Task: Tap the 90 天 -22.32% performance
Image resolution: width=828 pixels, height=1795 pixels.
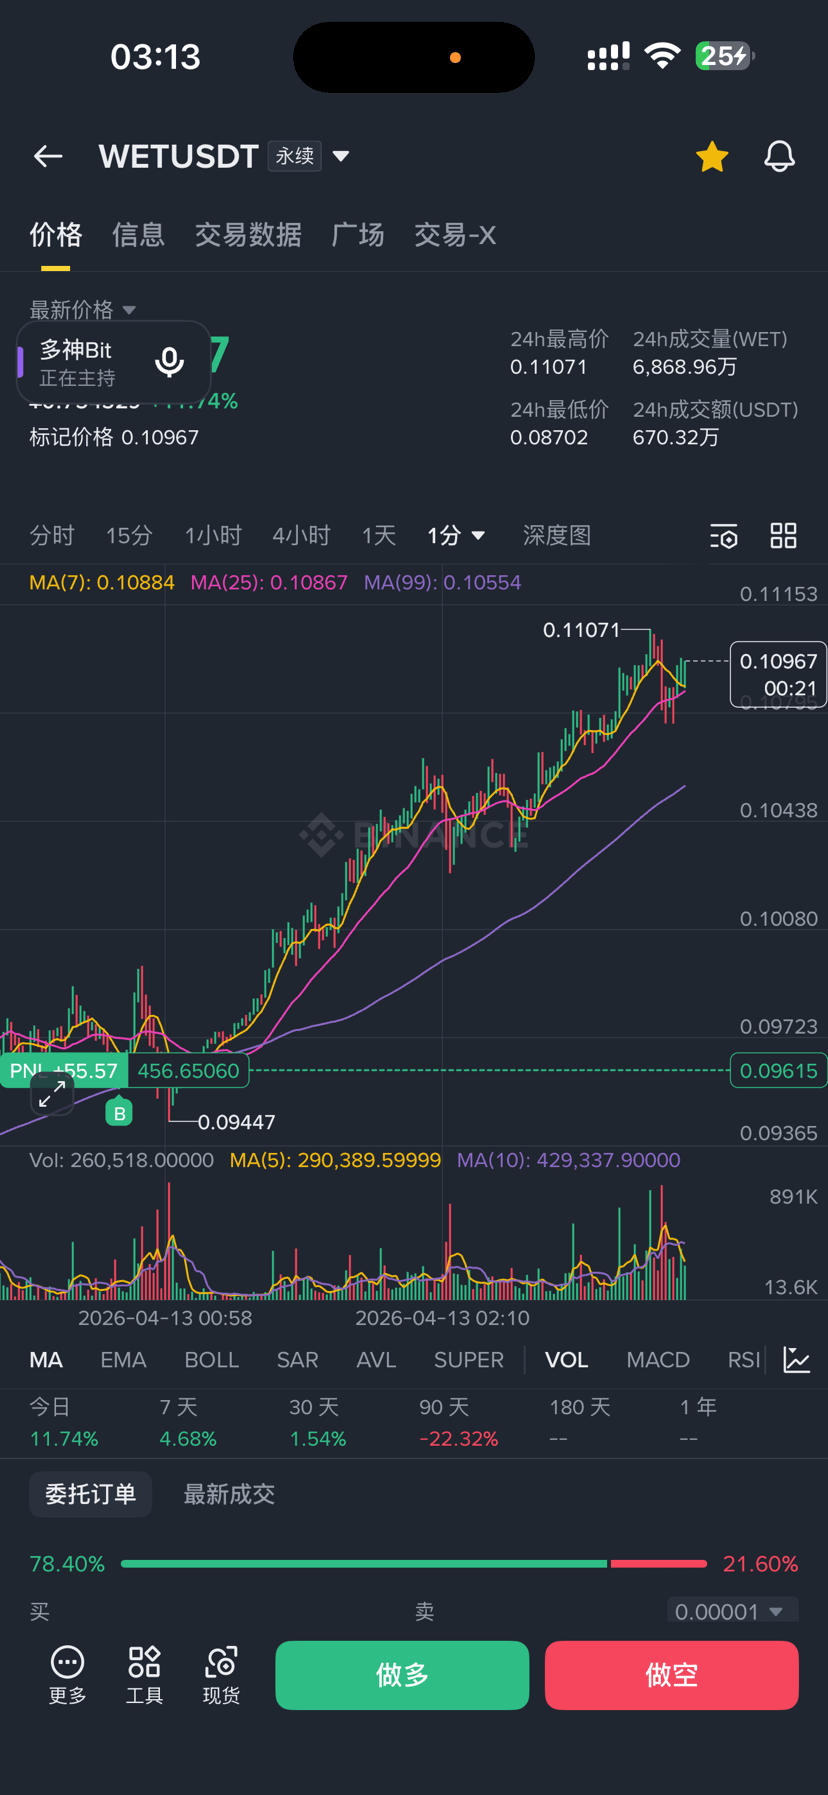Action: pyautogui.click(x=458, y=1423)
